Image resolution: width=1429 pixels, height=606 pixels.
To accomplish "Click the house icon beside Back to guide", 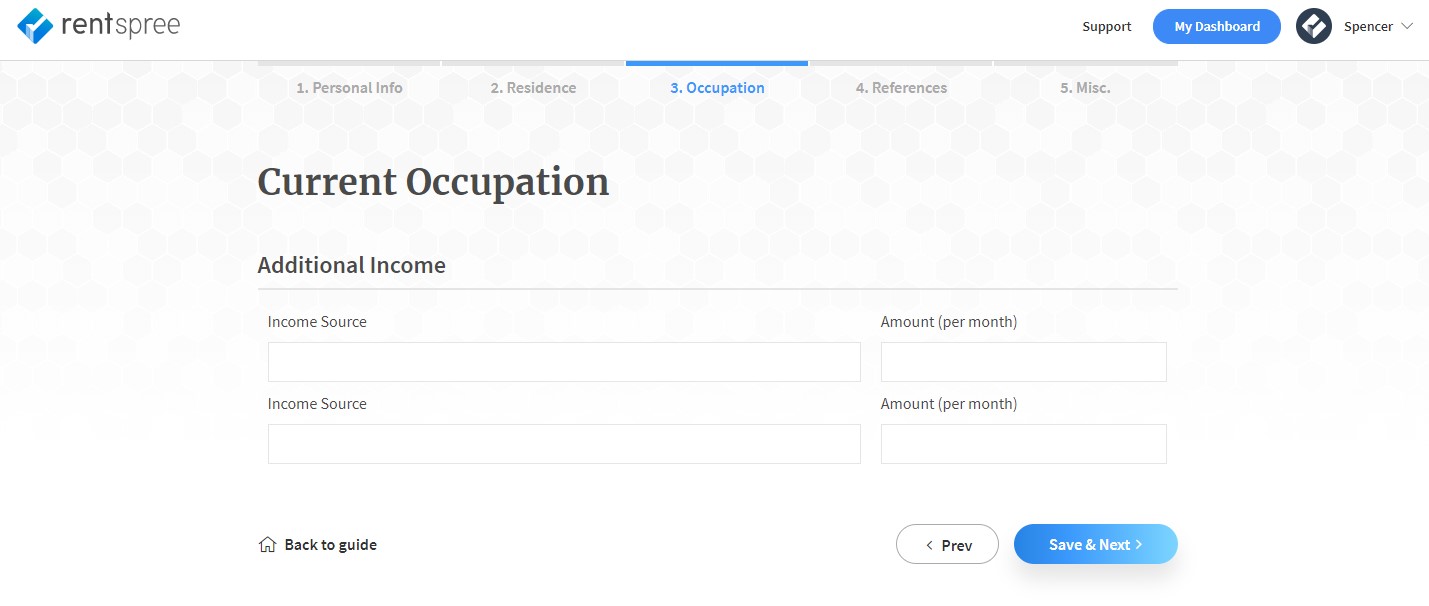I will tap(267, 545).
